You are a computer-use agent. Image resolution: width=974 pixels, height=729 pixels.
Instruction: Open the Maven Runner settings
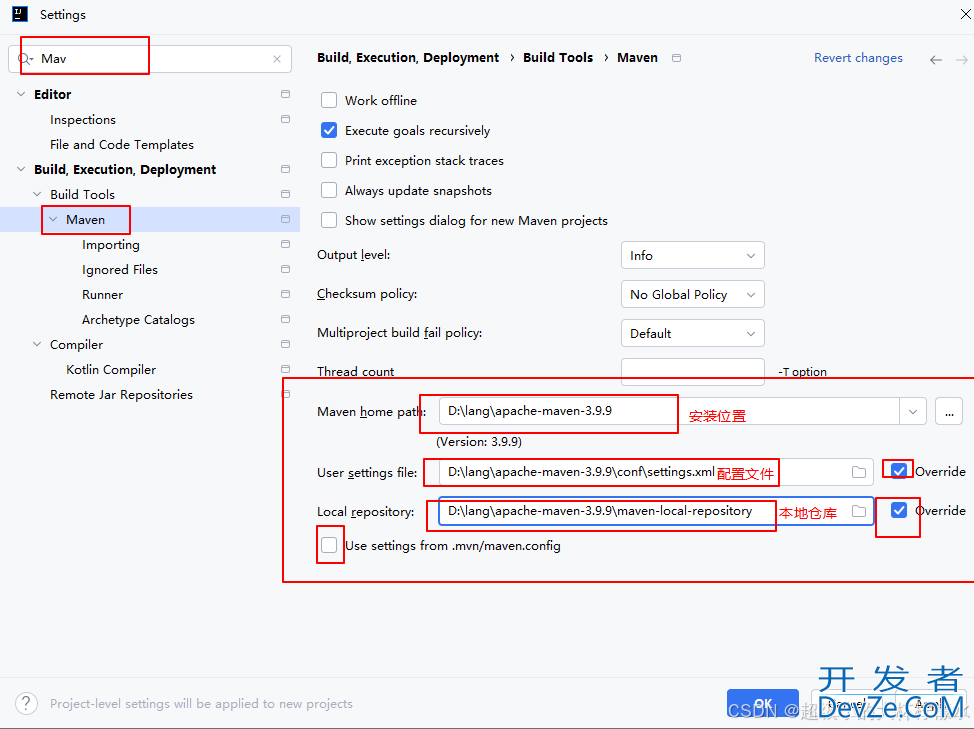[102, 294]
